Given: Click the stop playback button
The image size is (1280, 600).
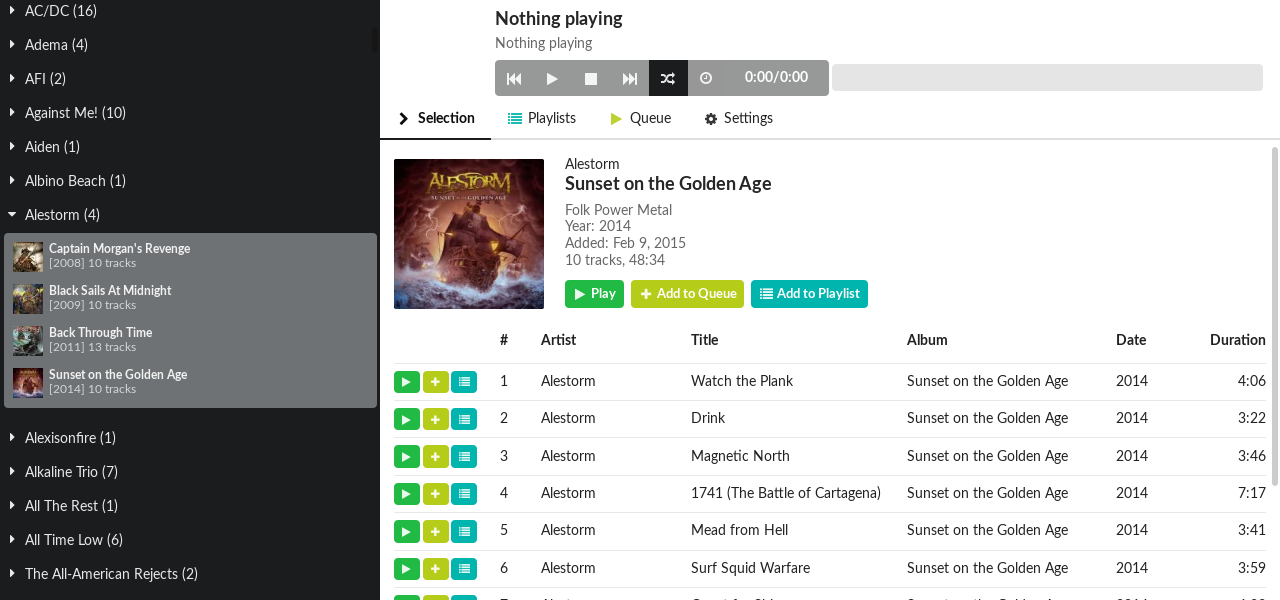Looking at the screenshot, I should (x=591, y=78).
